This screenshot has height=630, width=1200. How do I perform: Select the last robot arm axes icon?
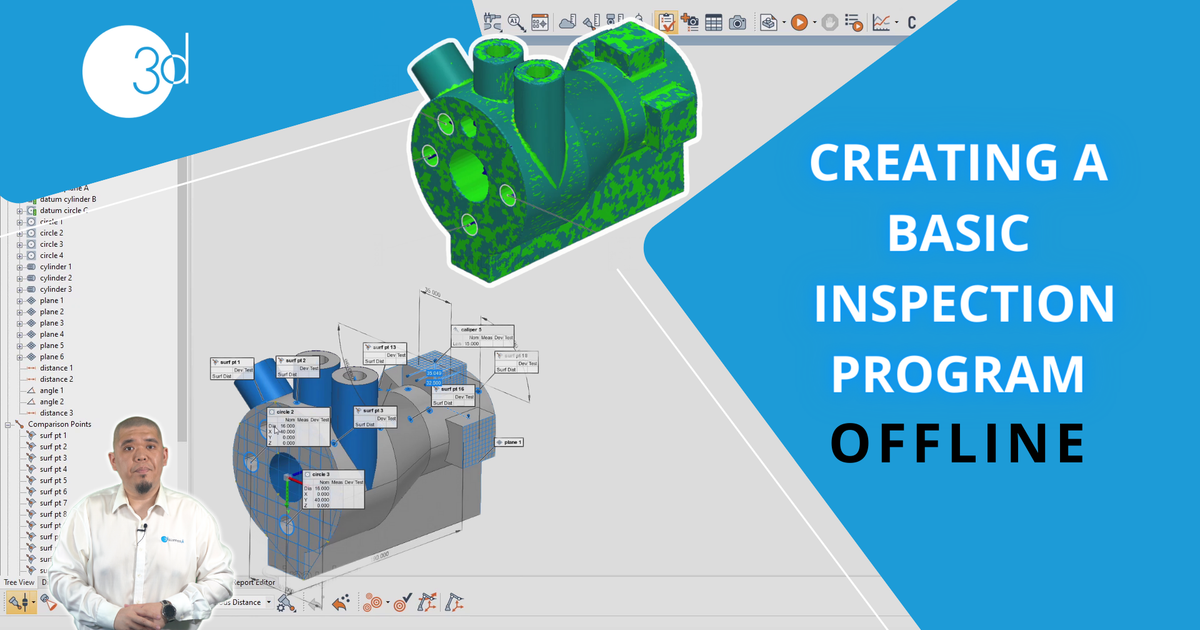455,603
